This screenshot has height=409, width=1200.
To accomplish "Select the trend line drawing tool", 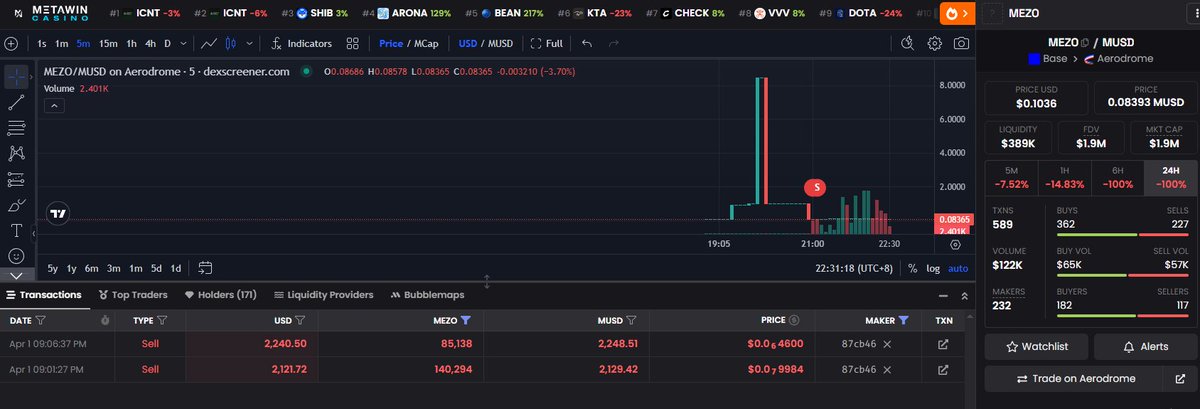I will [x=16, y=102].
